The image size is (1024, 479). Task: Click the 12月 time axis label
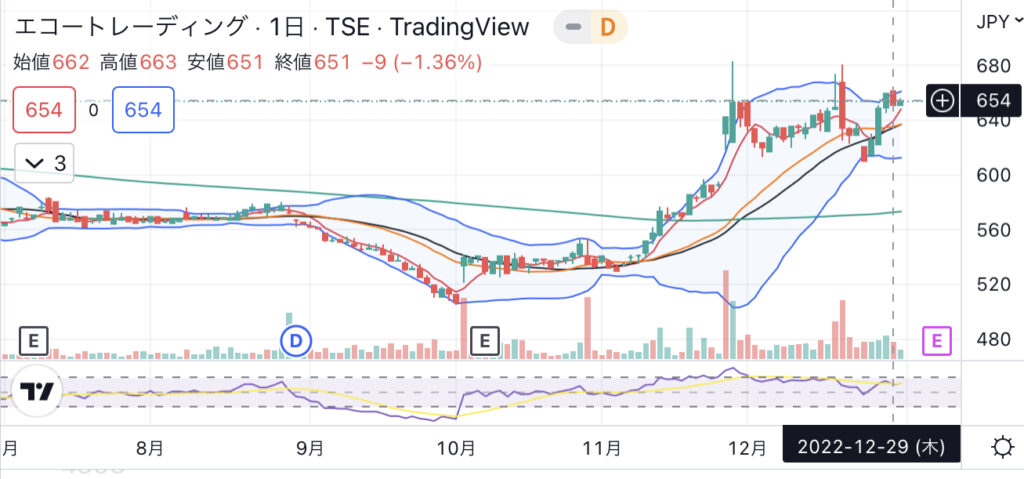click(x=747, y=448)
